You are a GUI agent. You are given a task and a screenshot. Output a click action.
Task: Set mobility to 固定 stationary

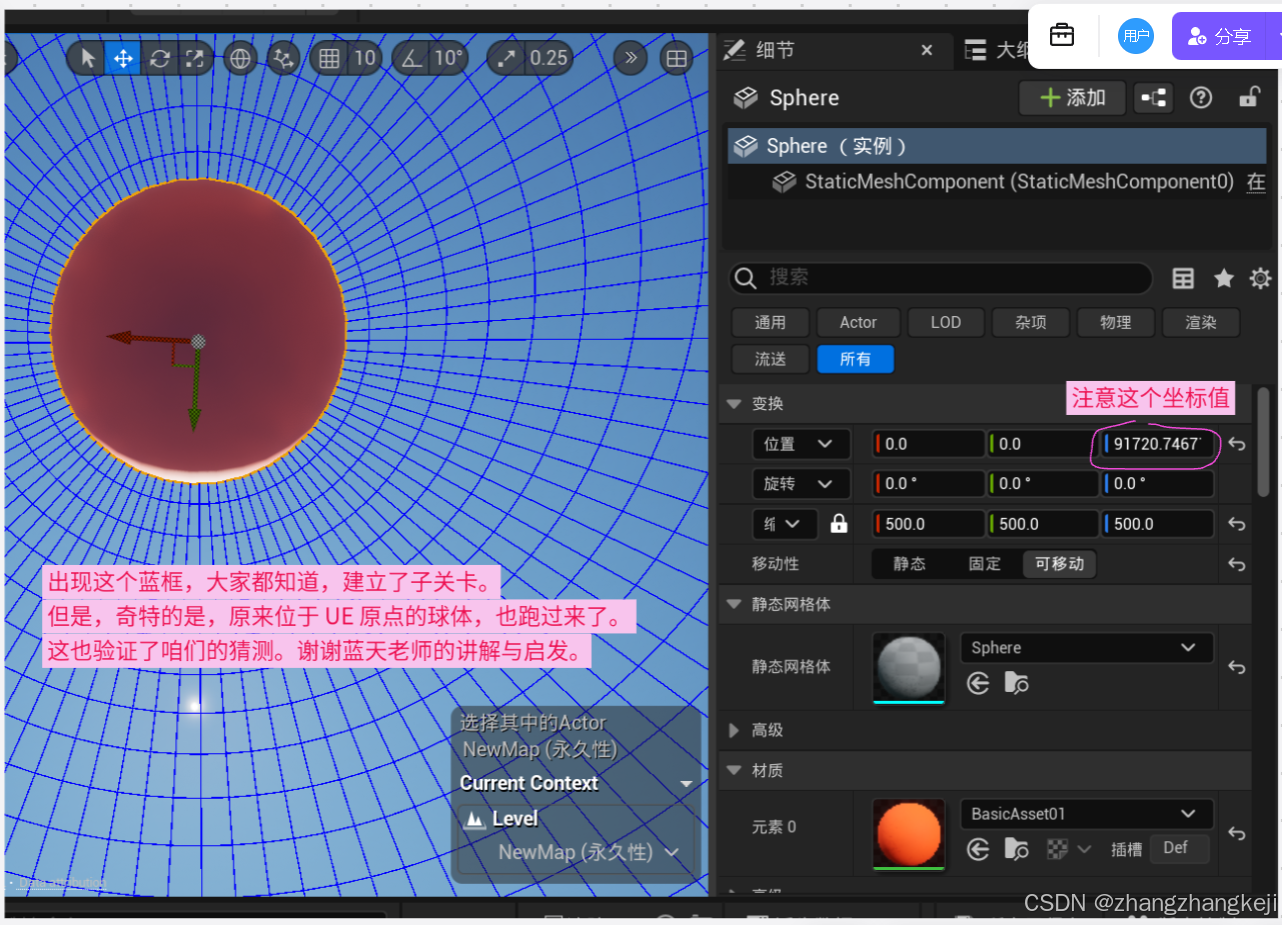point(984,564)
